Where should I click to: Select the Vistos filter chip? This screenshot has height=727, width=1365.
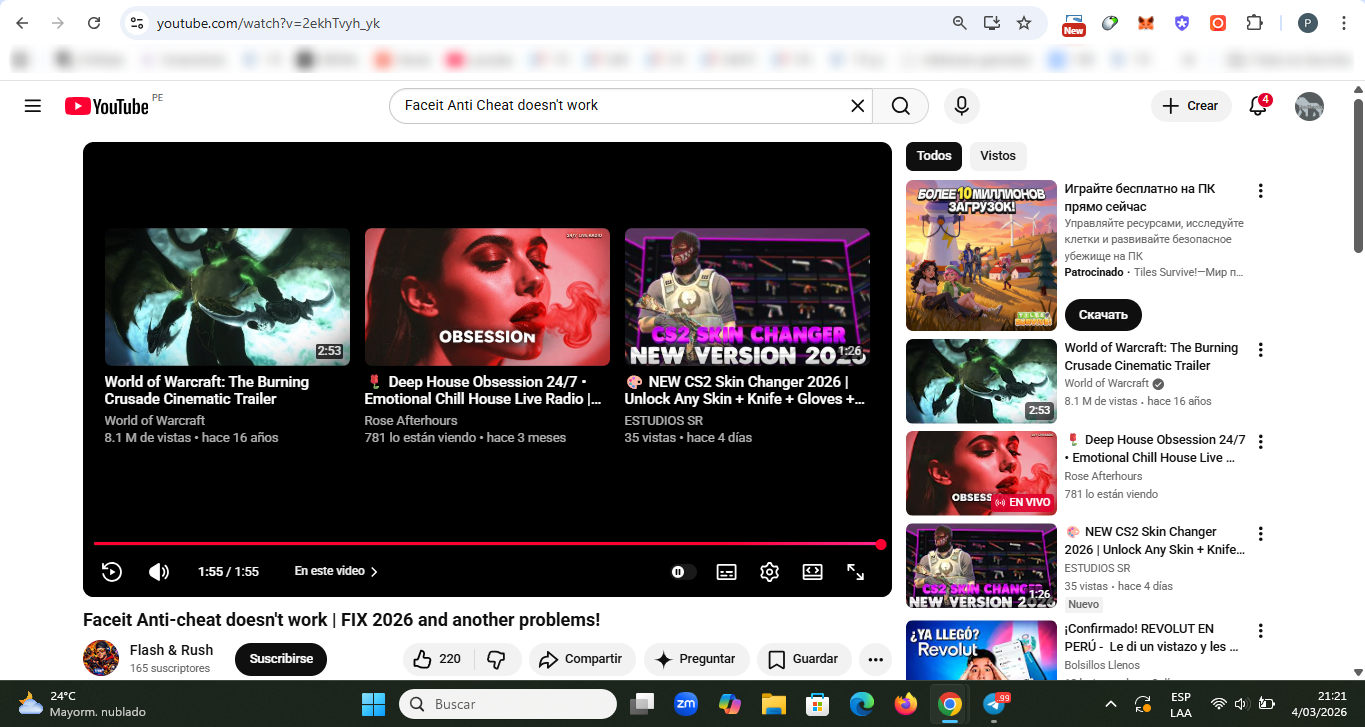tap(998, 156)
